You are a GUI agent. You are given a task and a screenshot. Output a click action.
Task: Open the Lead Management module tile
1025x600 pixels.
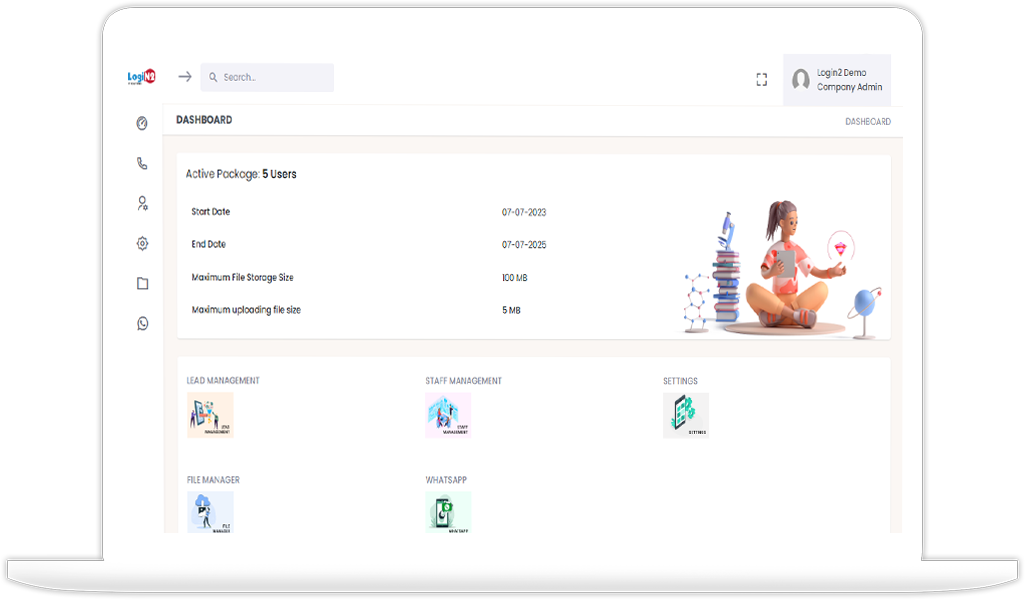pos(210,415)
